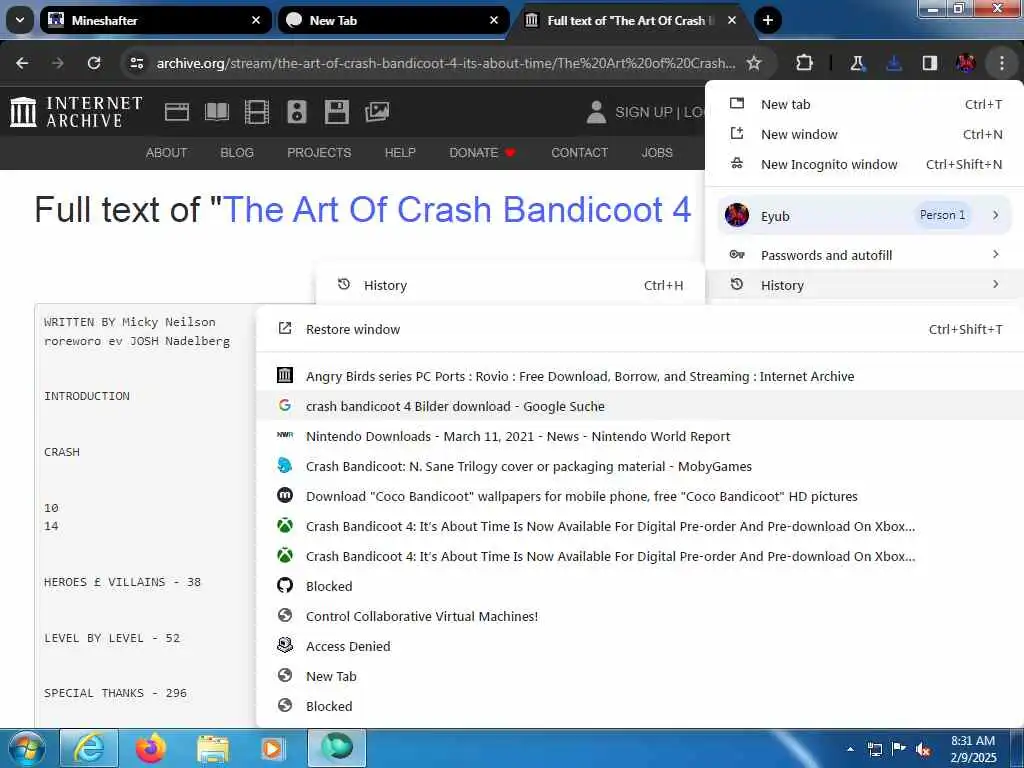
Task: Reopen N. Sane Trilogy MobyGames page
Action: pyautogui.click(x=640, y=466)
